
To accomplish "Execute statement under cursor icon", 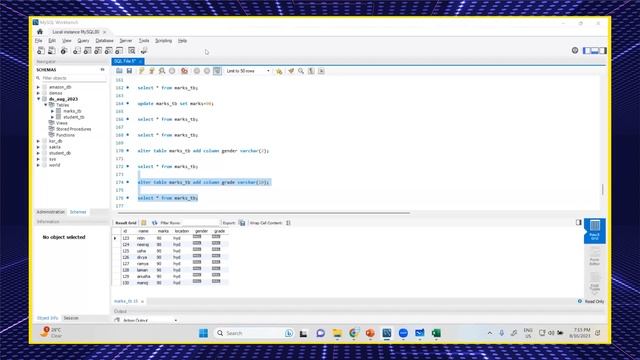I will [x=151, y=71].
